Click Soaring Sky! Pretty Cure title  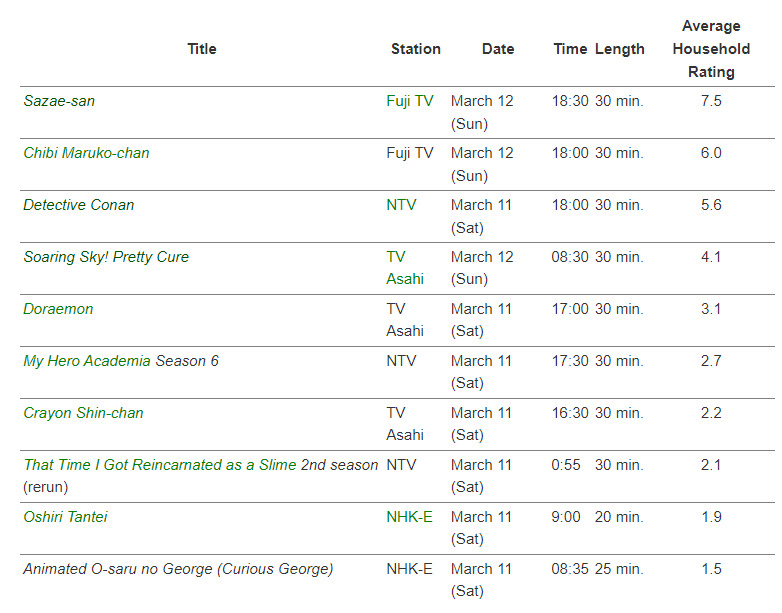point(106,257)
